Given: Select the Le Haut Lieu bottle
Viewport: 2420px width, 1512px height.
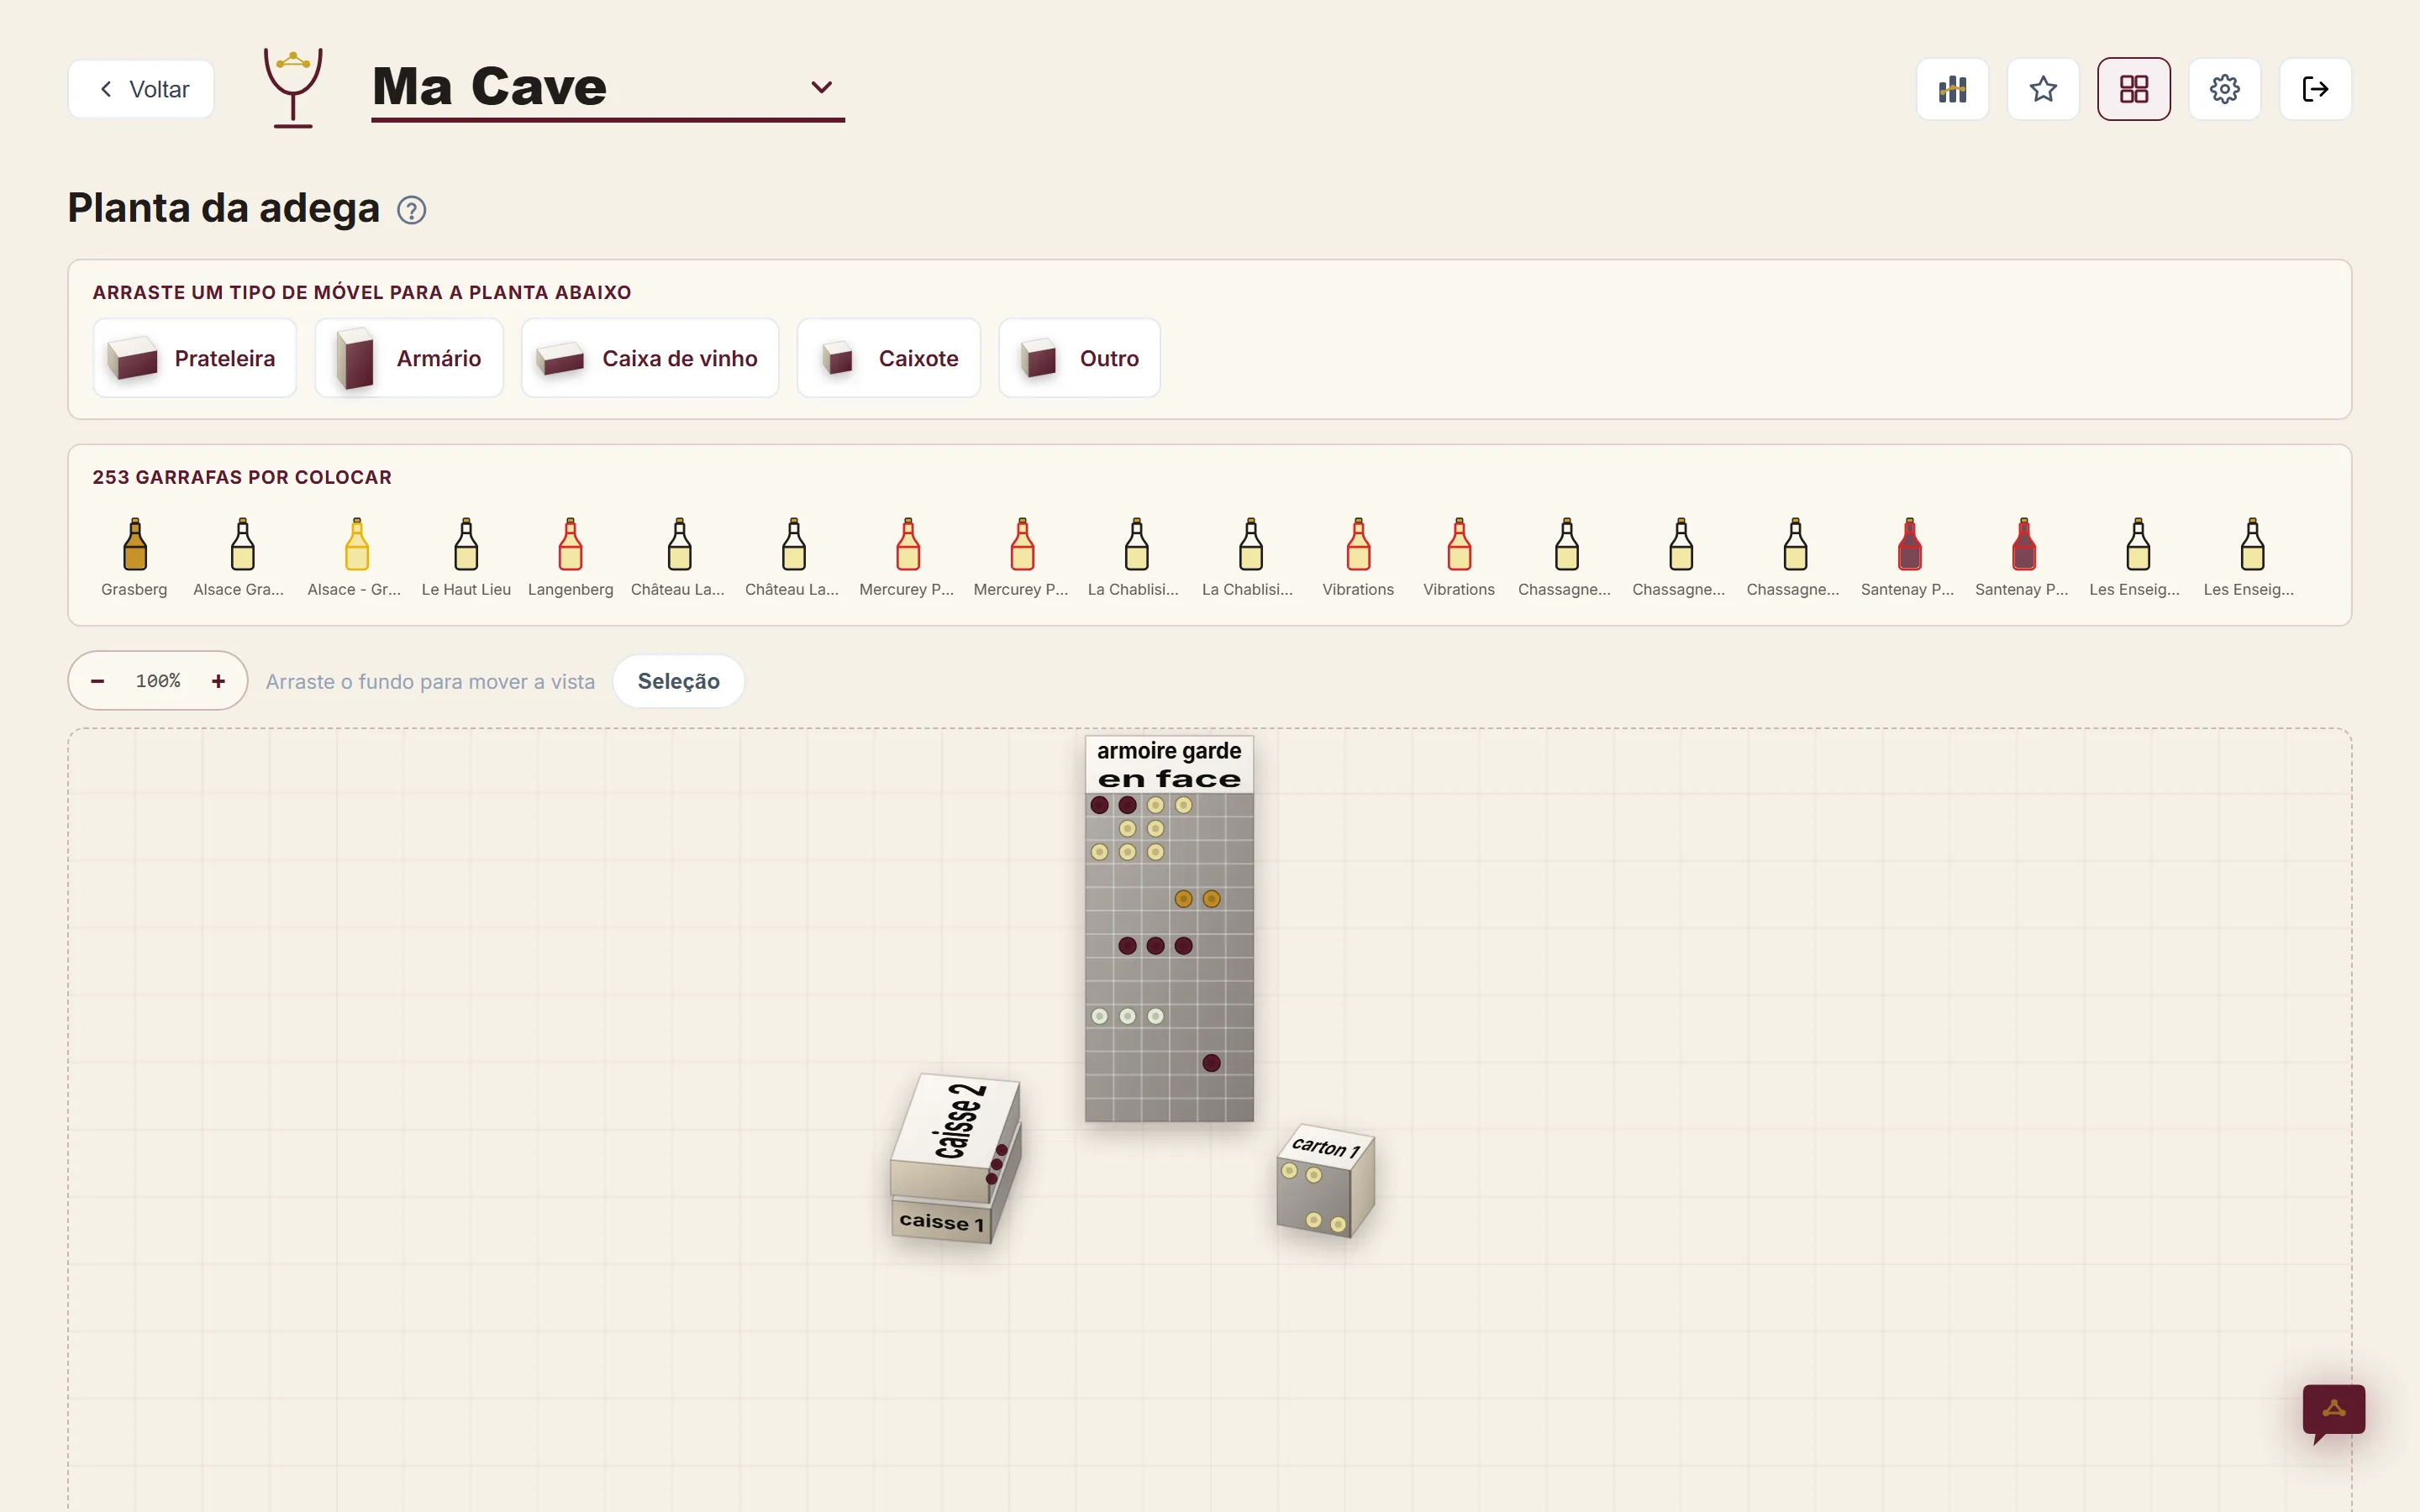Looking at the screenshot, I should [x=466, y=558].
